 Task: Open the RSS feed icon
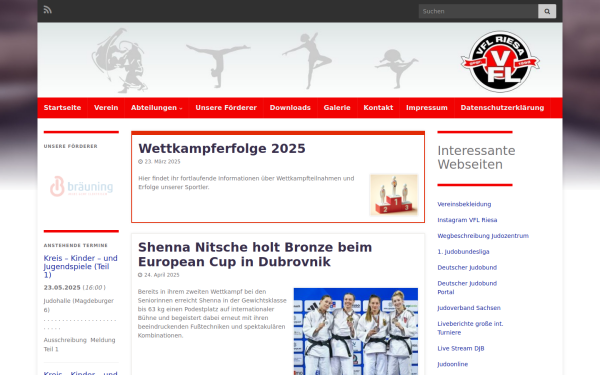(47, 10)
